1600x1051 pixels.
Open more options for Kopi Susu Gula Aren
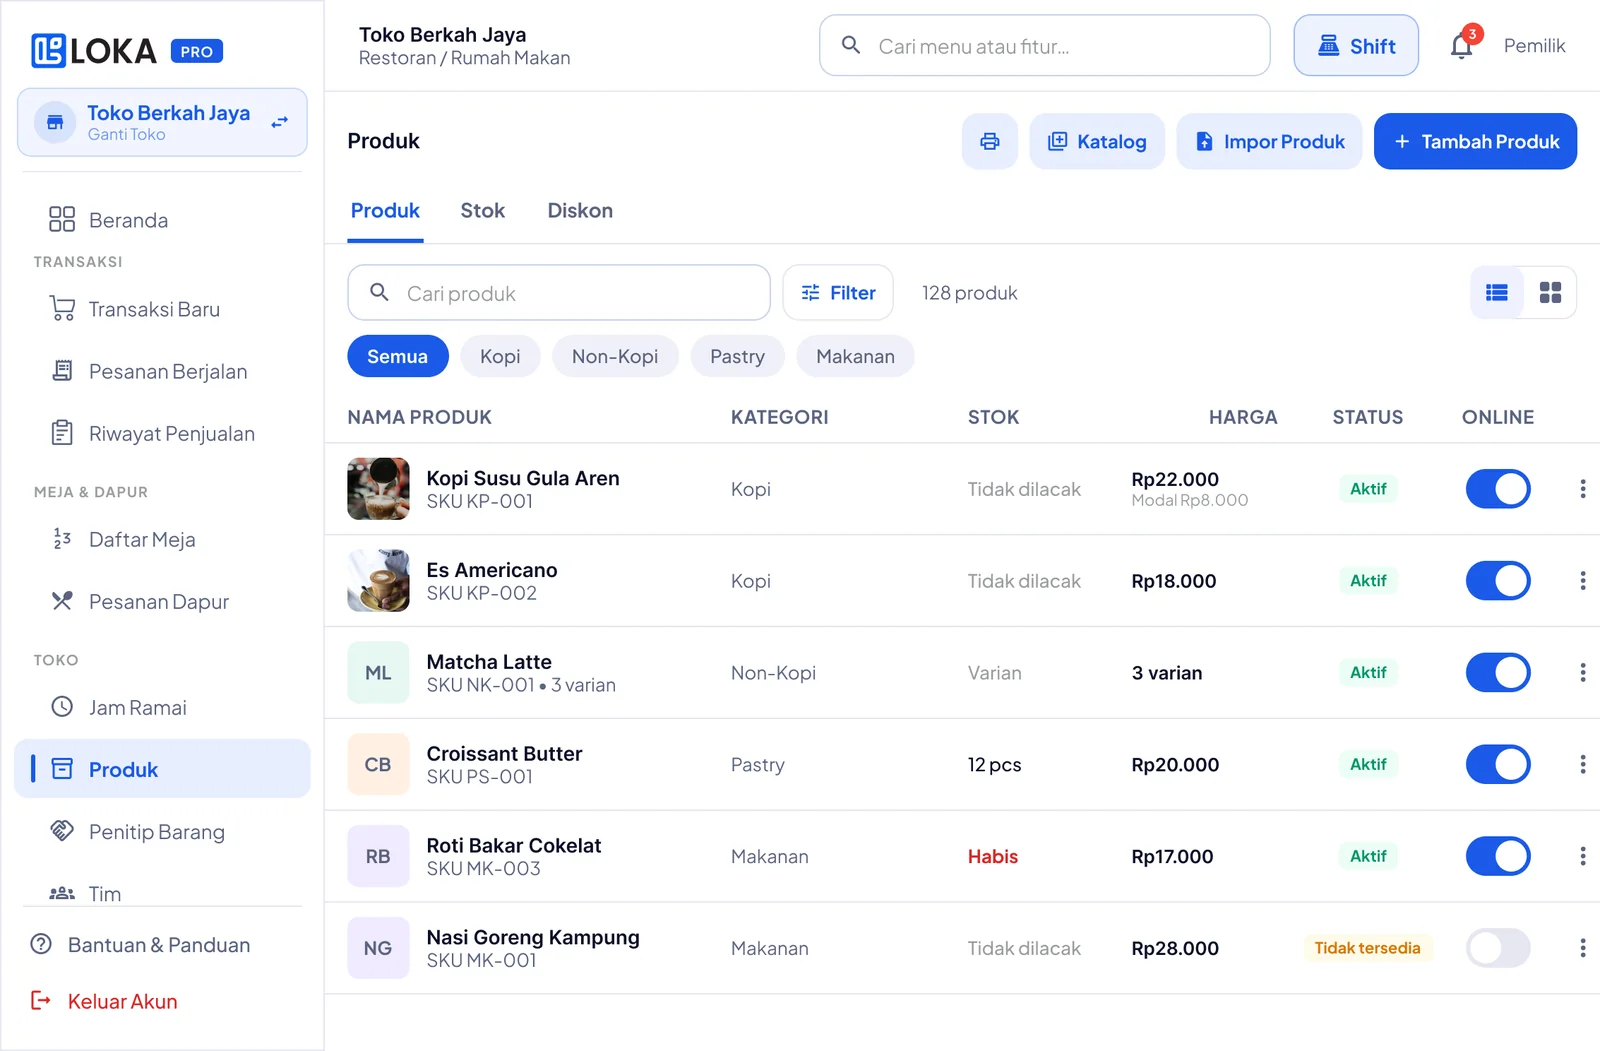1582,489
